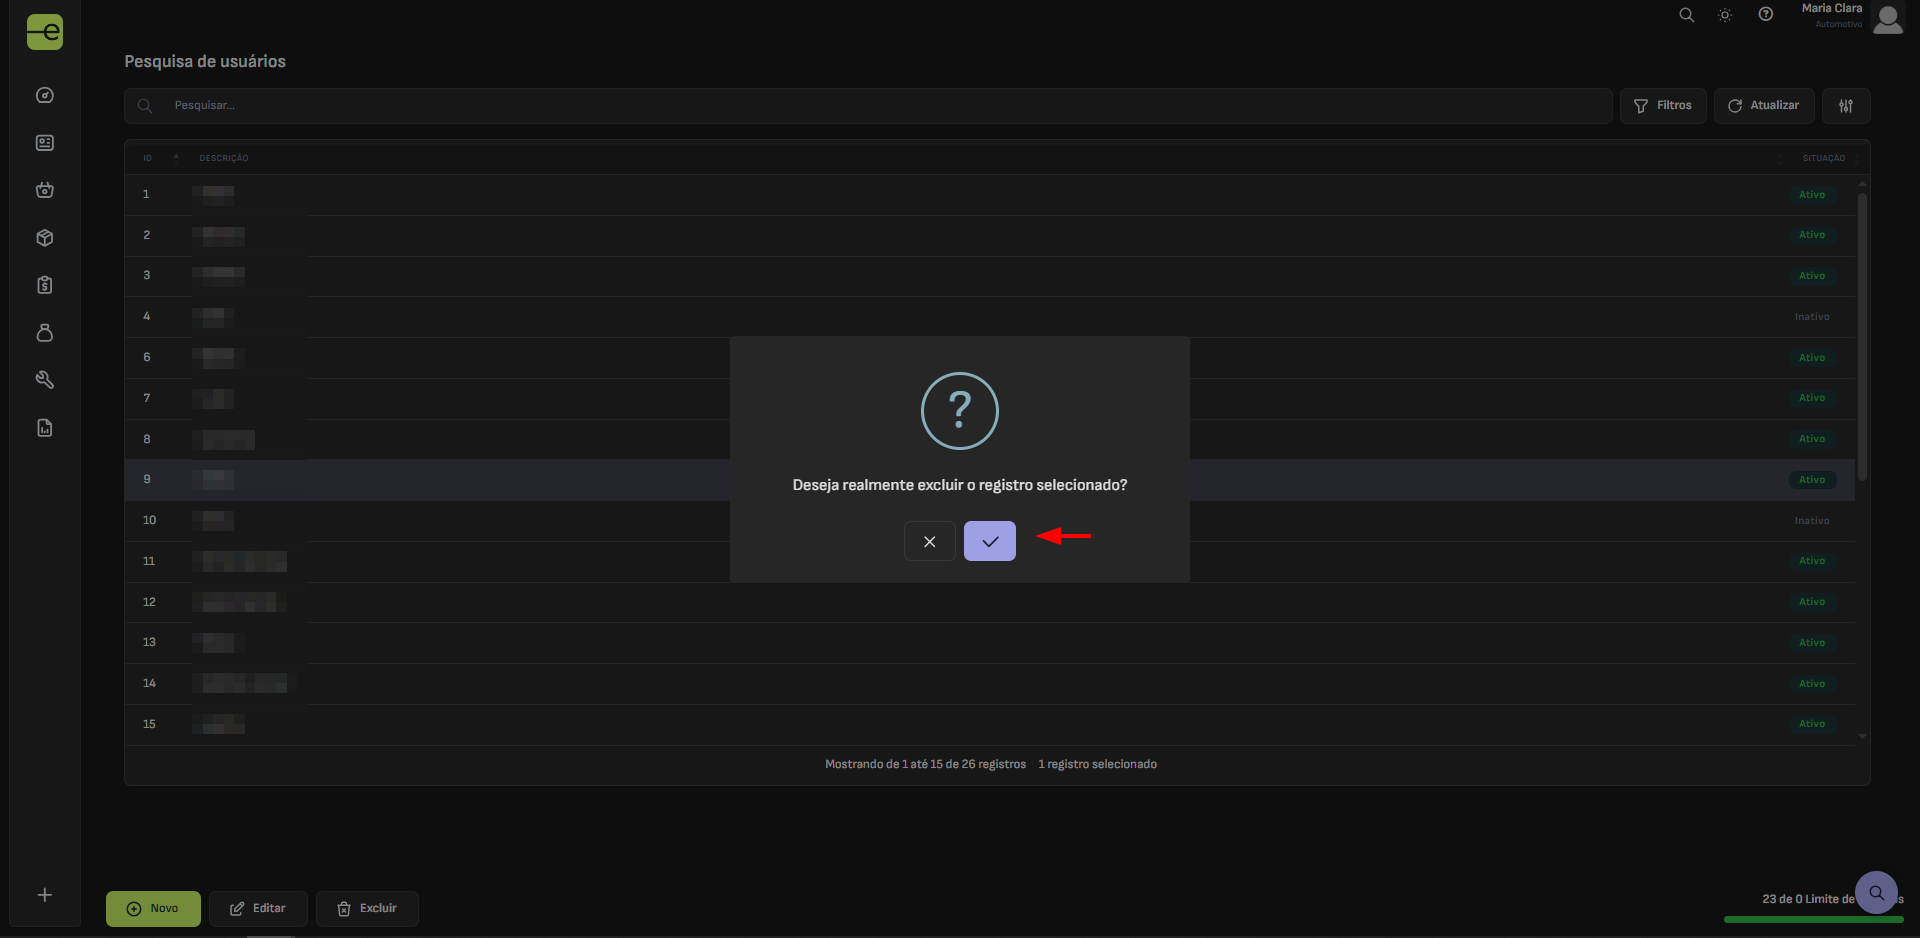
Task: Select the table row with ID 13
Action: [989, 643]
